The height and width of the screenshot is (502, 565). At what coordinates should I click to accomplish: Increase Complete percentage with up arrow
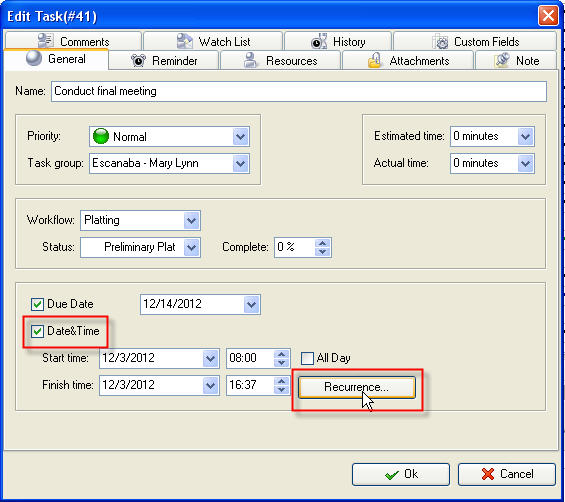322,243
